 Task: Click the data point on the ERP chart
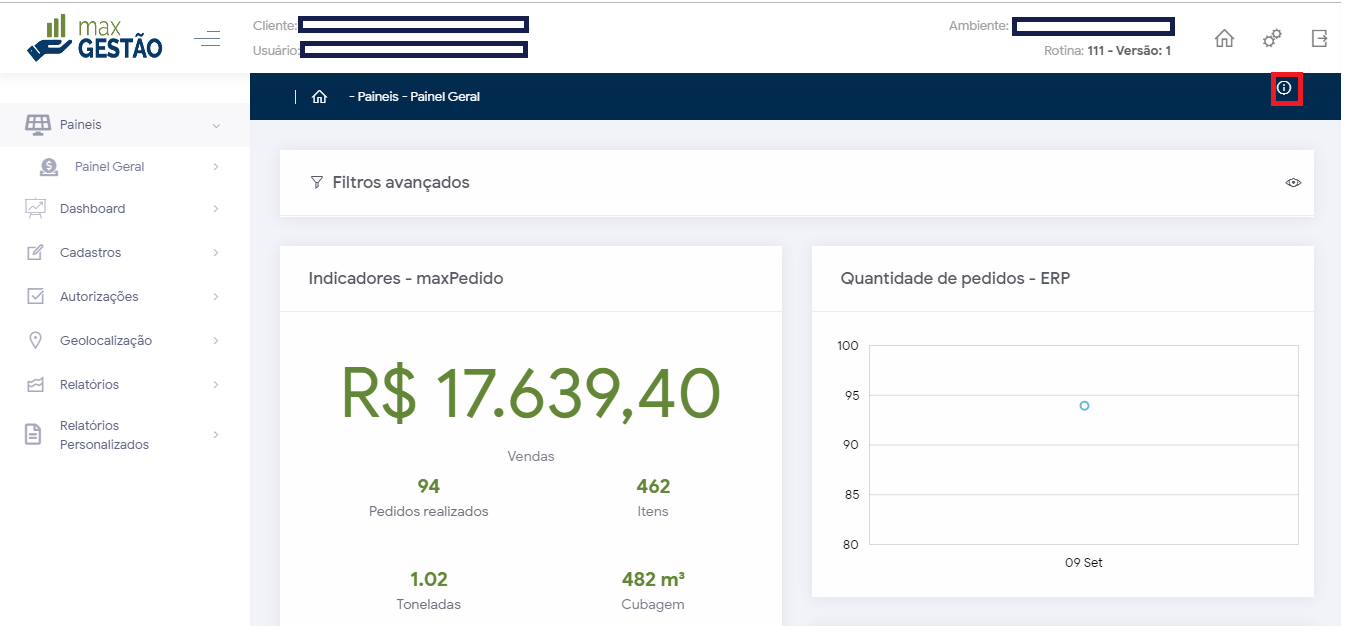[1084, 406]
